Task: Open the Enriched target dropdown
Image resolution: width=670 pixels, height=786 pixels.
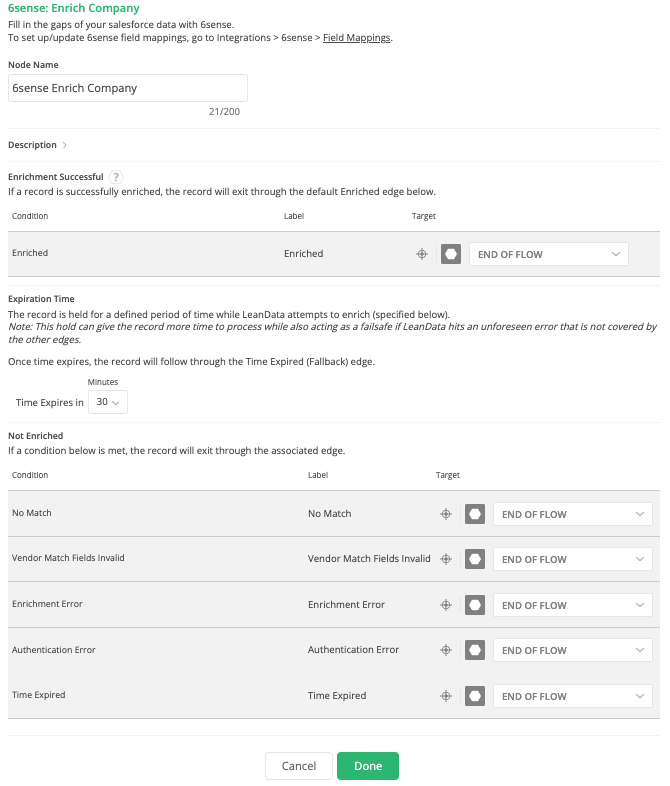Action: click(x=549, y=254)
